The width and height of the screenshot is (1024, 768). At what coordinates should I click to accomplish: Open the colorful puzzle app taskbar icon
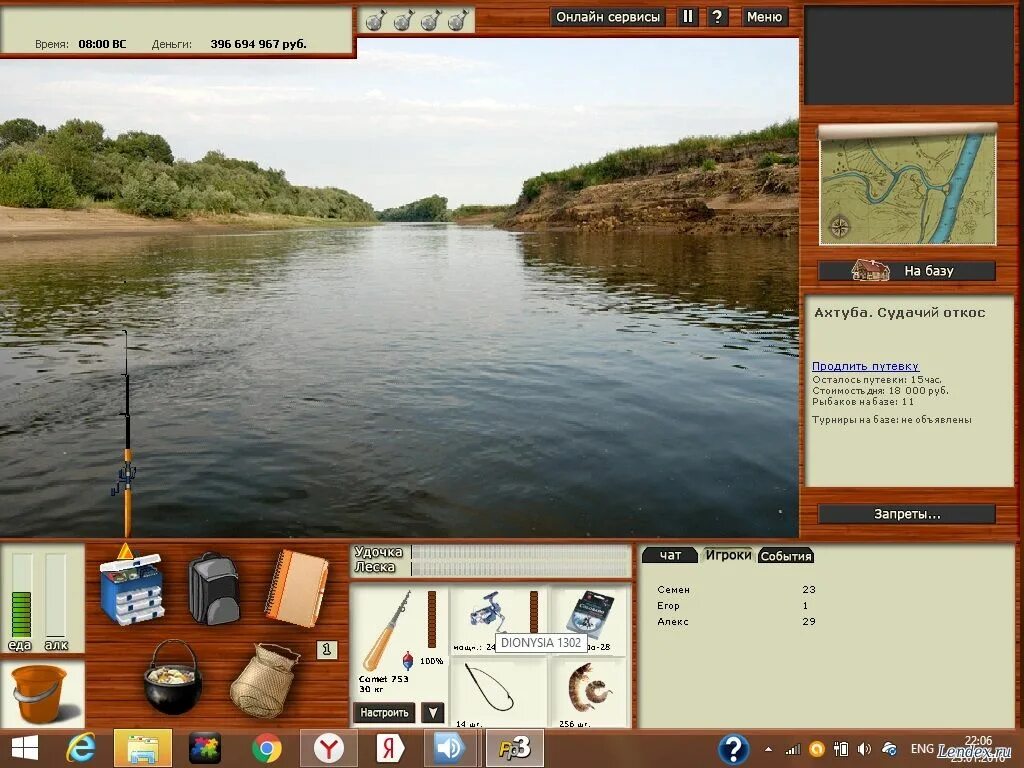(x=204, y=748)
